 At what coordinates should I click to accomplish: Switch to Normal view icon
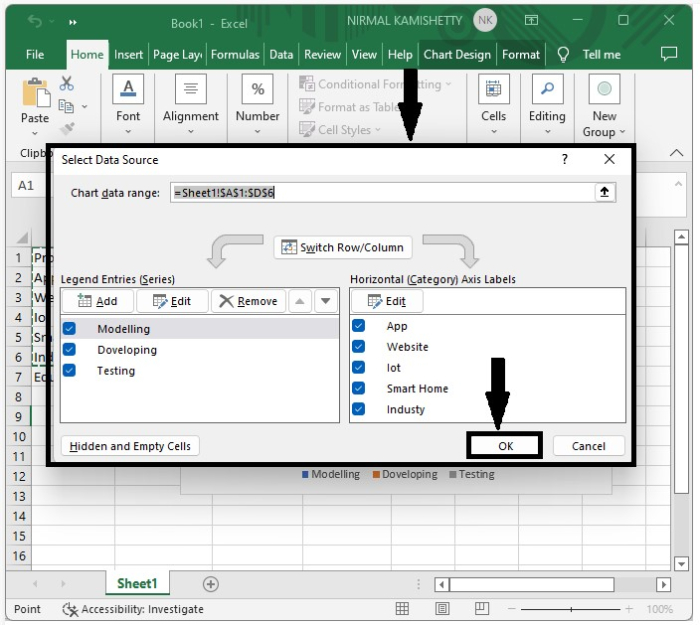402,608
